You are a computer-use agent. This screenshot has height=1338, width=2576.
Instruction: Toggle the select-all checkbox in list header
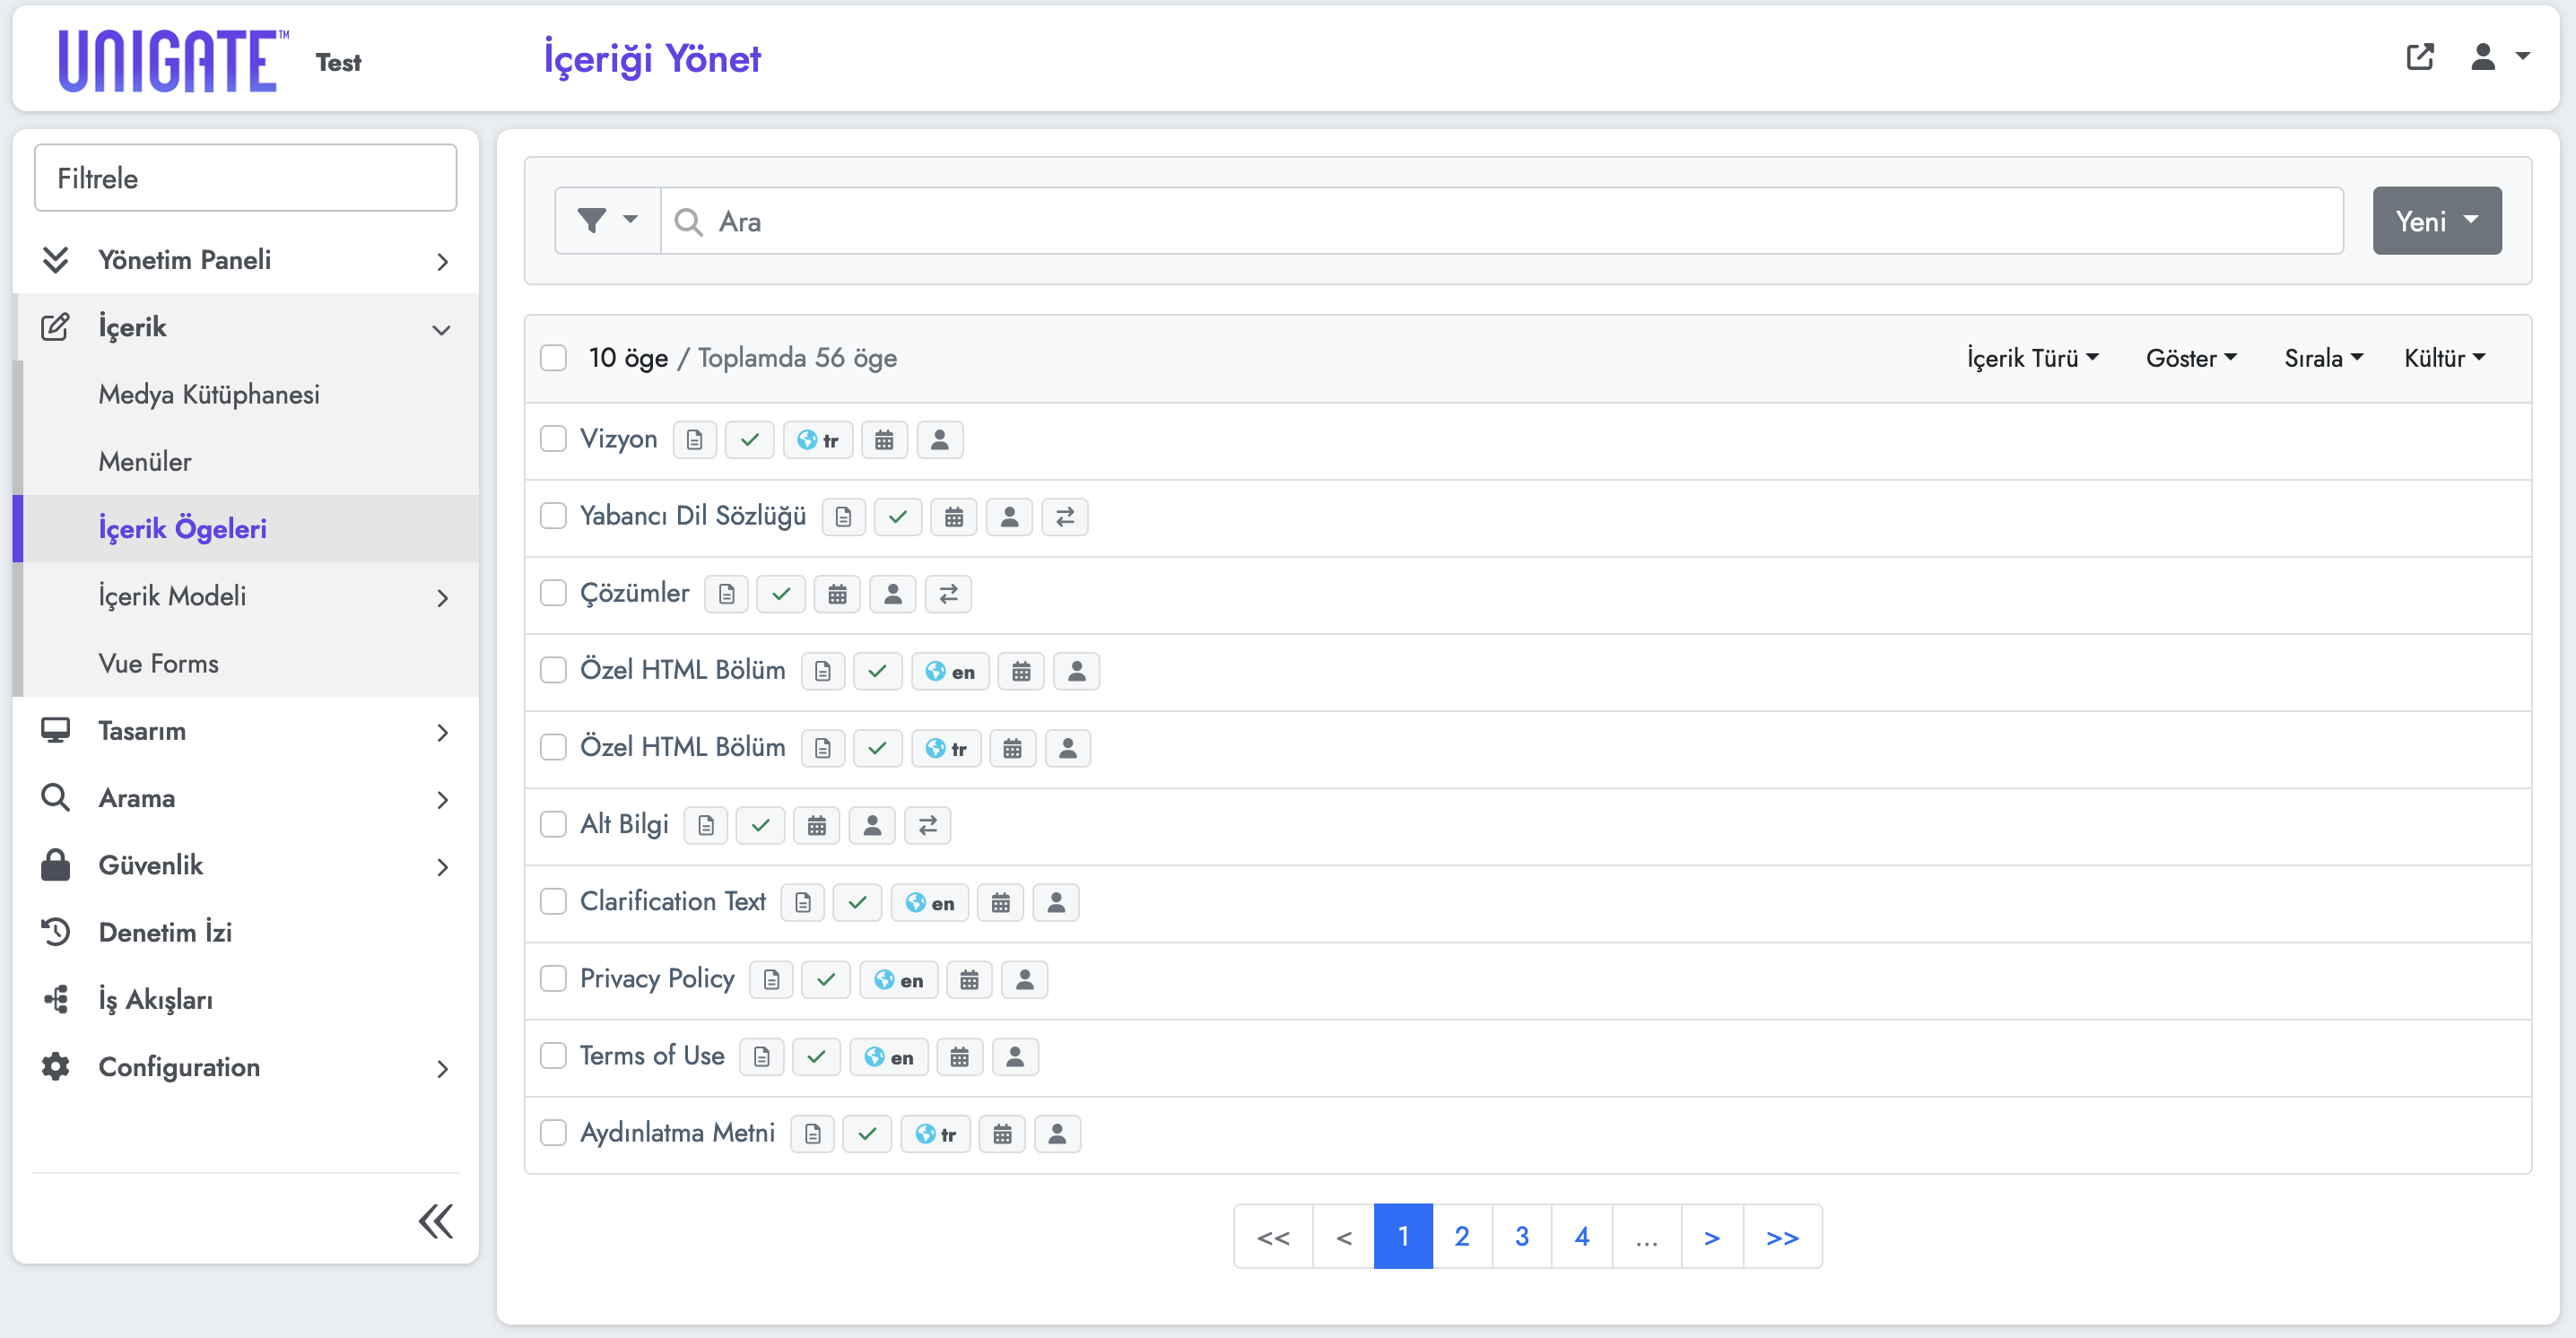tap(553, 358)
